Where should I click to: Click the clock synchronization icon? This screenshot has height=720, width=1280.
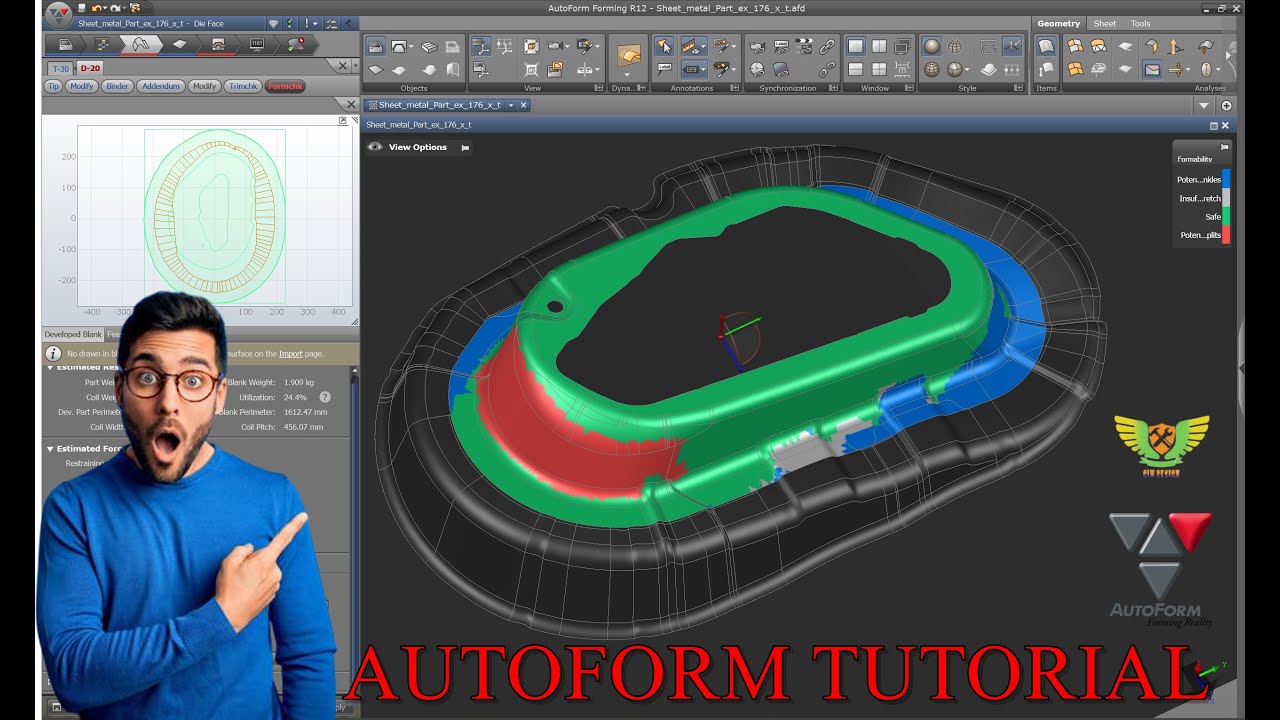pos(757,69)
